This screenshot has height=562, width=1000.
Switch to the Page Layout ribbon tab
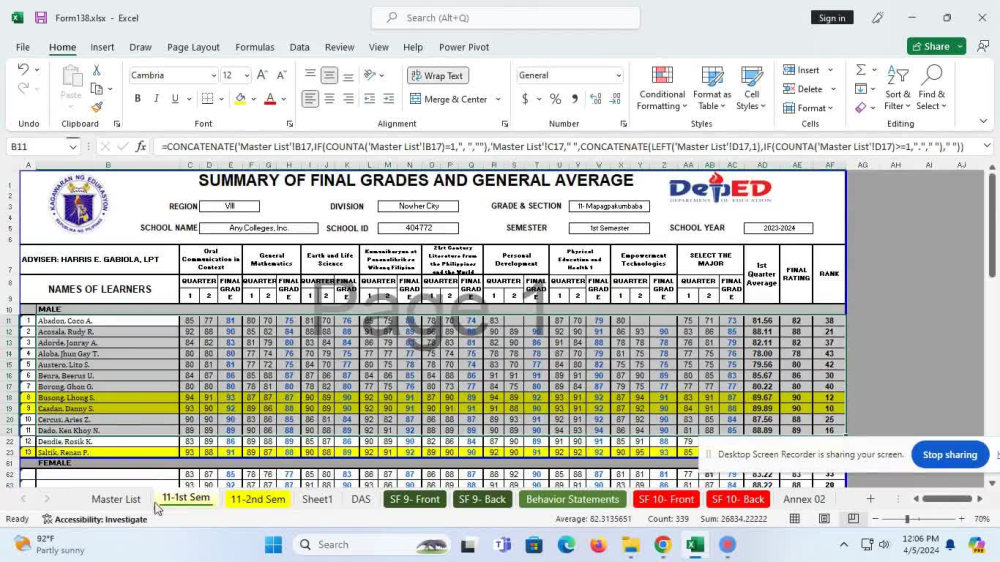tap(193, 47)
